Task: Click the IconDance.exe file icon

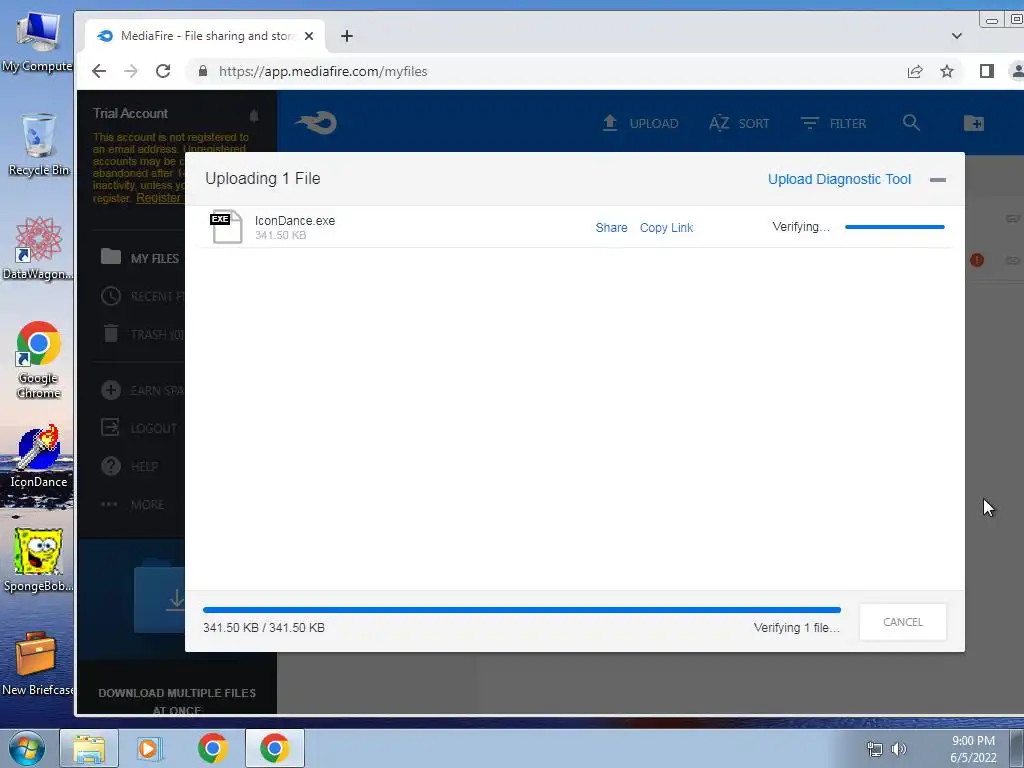Action: coord(226,227)
